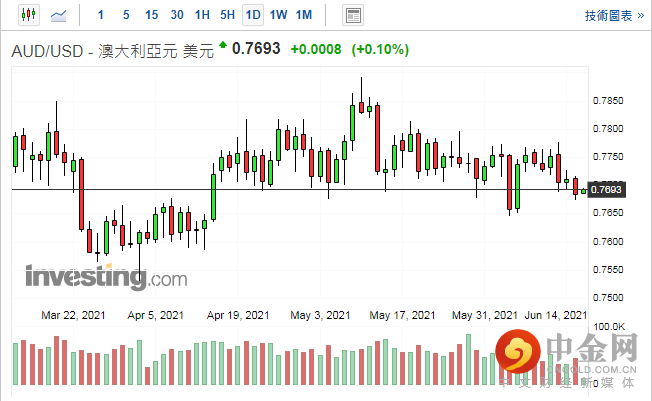Click the 0.7550 price axis label
The height and width of the screenshot is (401, 652).
click(608, 270)
